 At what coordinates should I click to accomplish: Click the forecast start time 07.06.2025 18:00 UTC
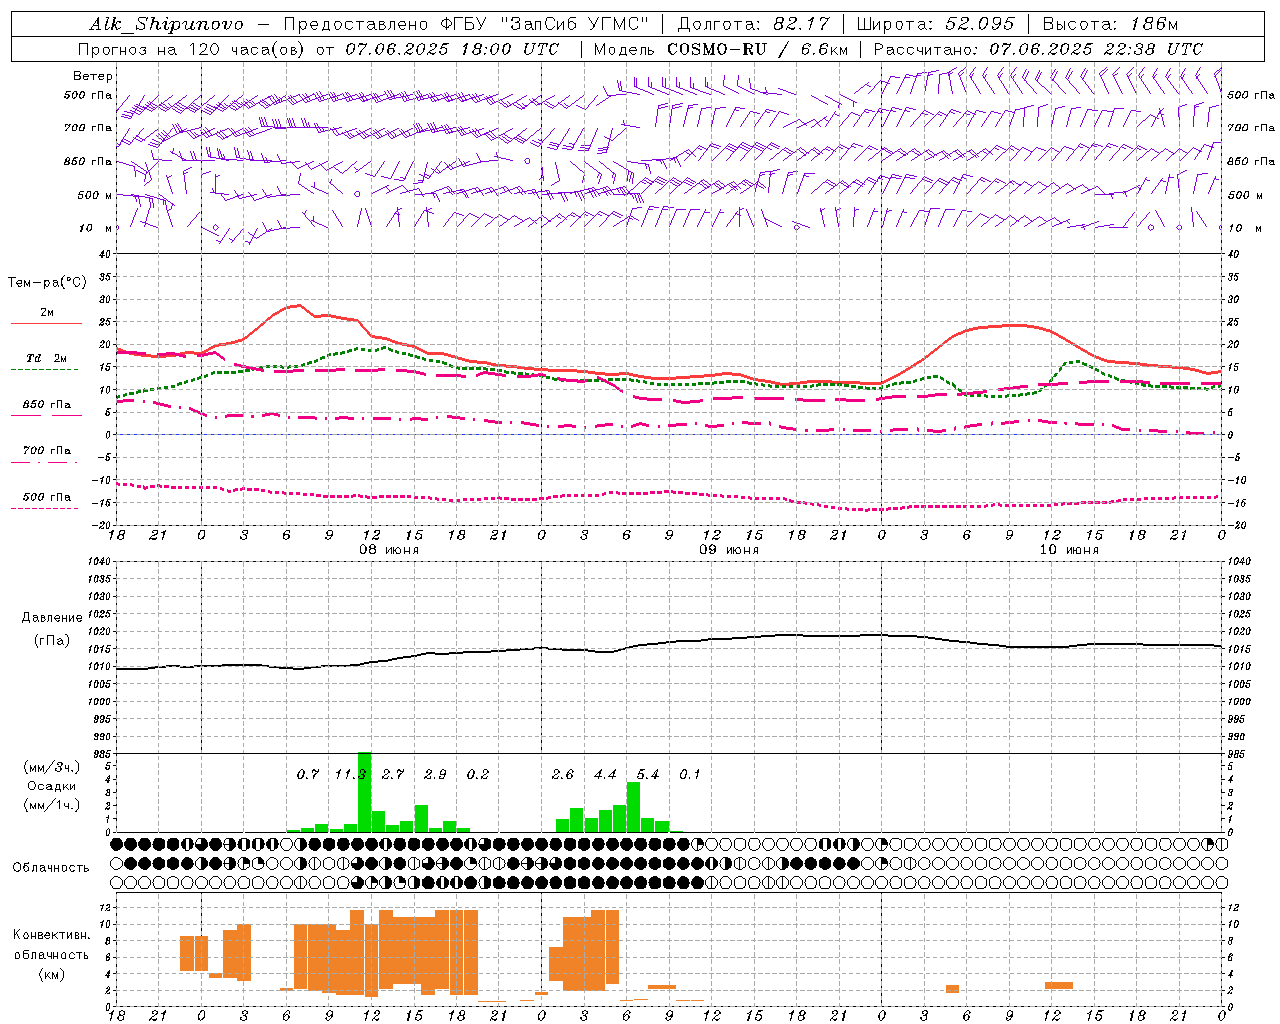pos(452,49)
